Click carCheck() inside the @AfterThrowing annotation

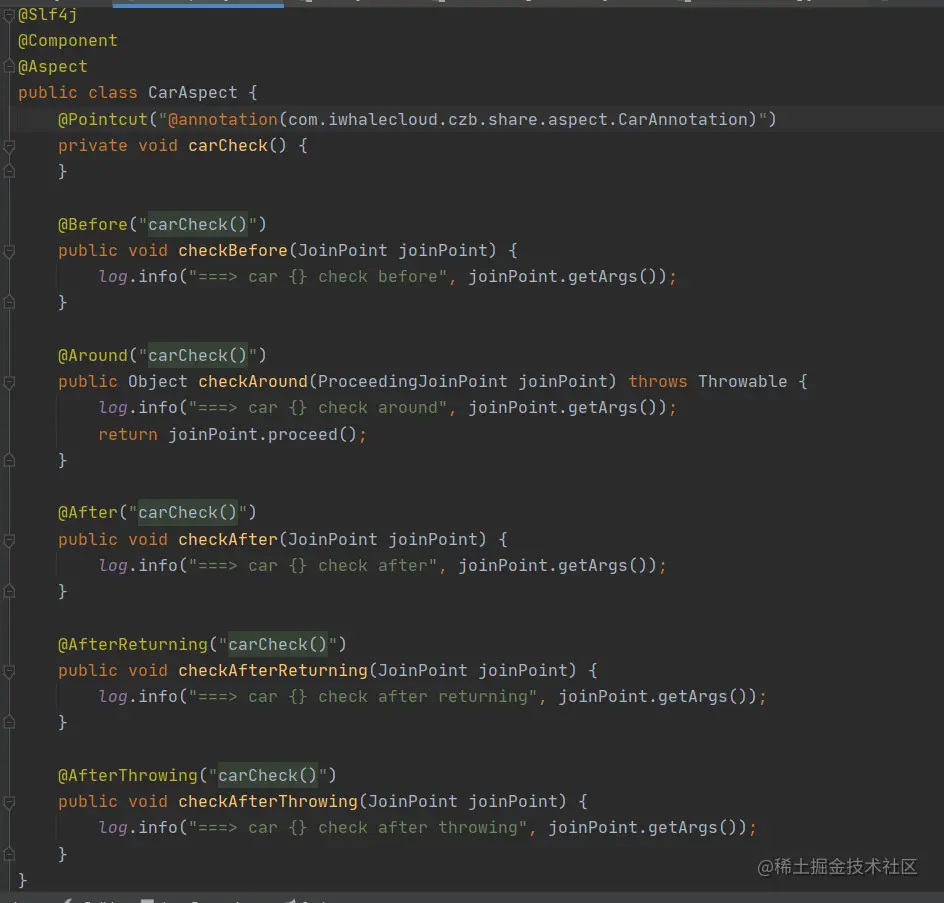point(267,776)
